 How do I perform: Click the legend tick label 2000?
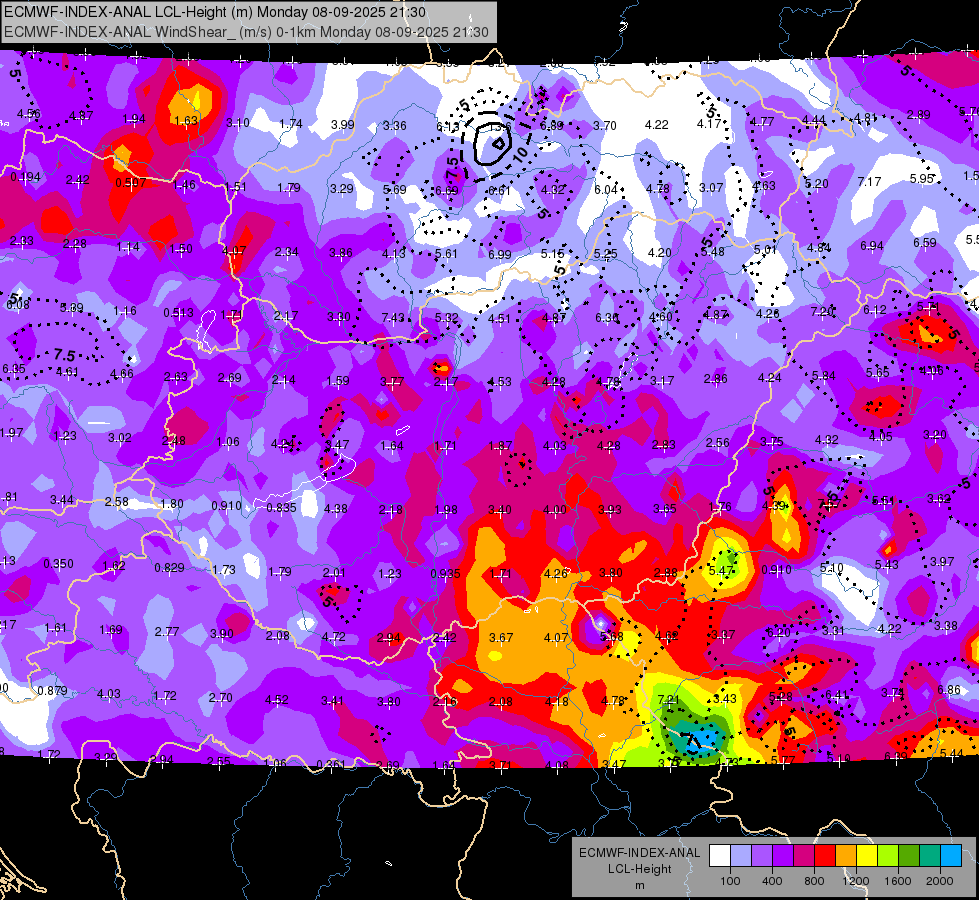pyautogui.click(x=940, y=881)
